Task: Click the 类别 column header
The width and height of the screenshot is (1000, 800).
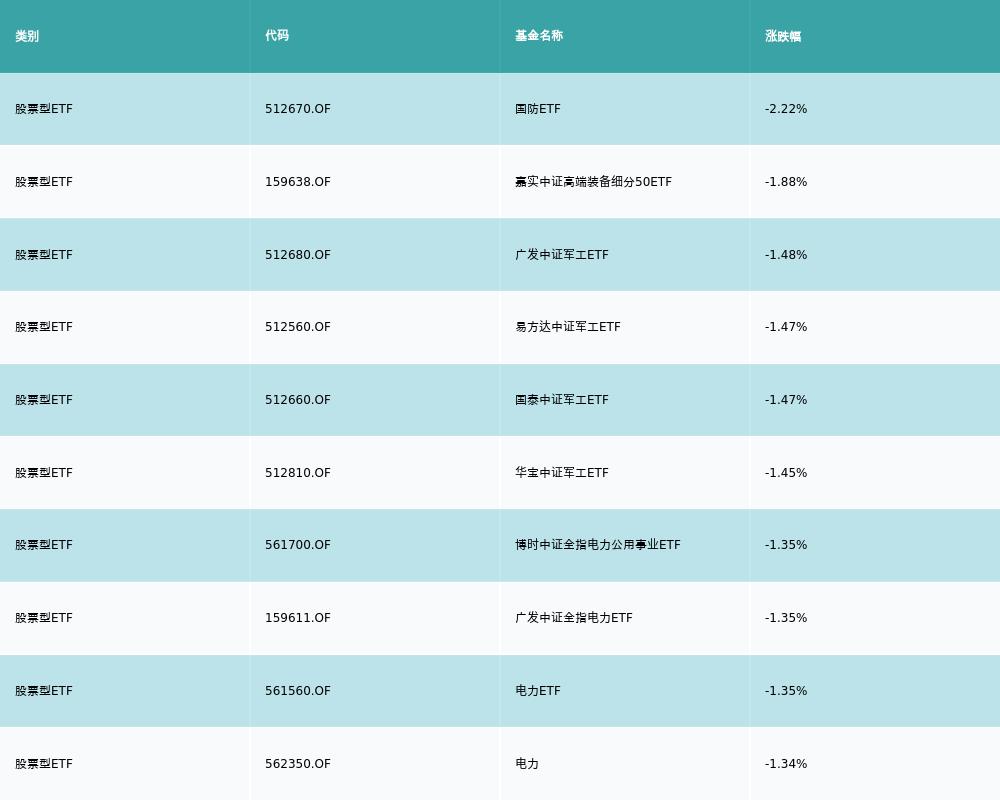Action: tap(27, 36)
